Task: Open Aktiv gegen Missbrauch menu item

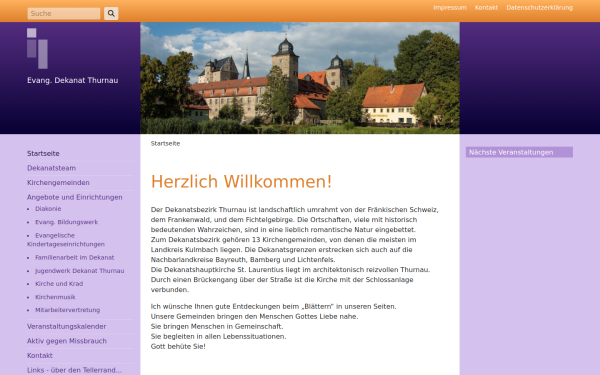Action: (67, 341)
